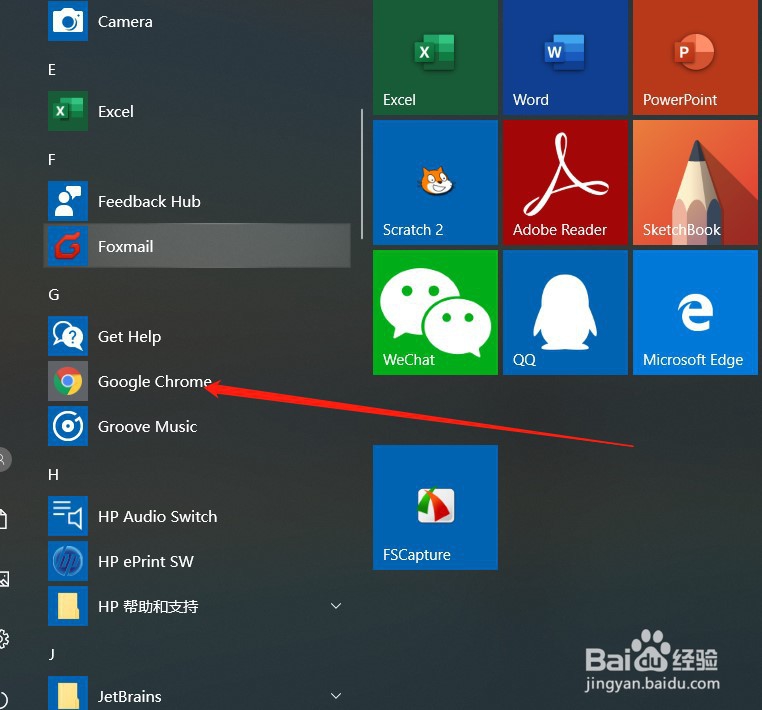The height and width of the screenshot is (710, 762).
Task: Open the WeChat tile
Action: (435, 312)
